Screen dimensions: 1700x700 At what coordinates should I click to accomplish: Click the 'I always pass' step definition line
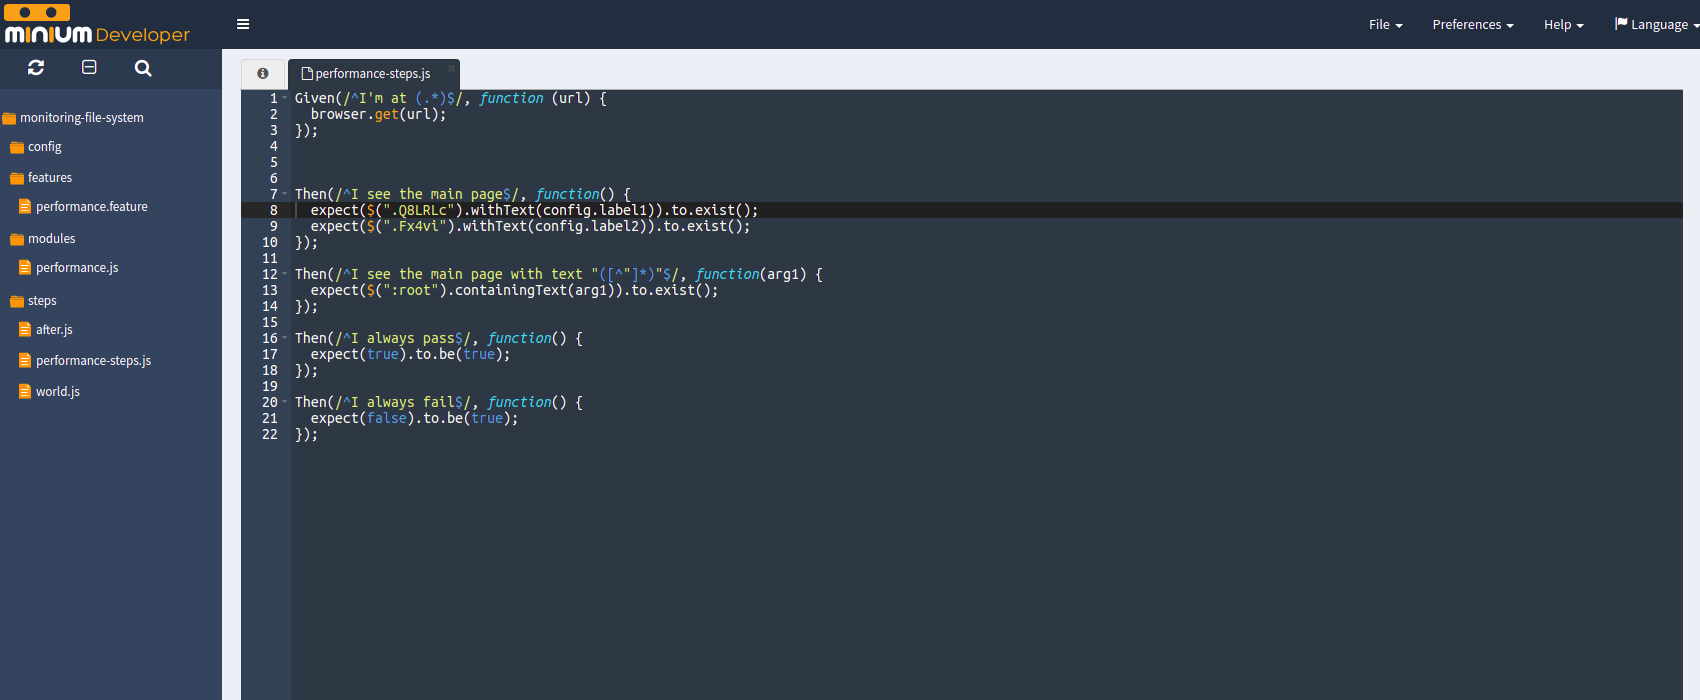439,338
